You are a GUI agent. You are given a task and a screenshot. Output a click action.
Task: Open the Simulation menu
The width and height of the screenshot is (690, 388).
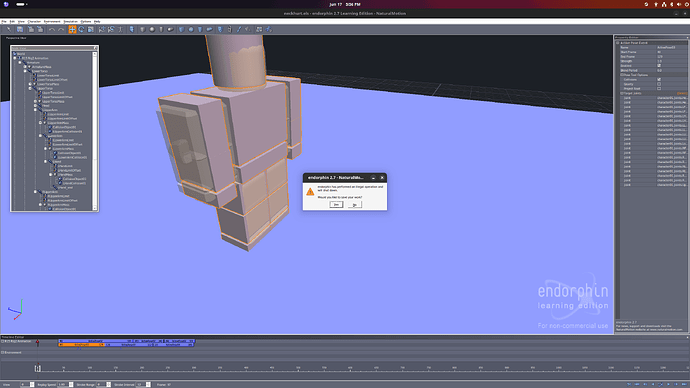[70, 21]
